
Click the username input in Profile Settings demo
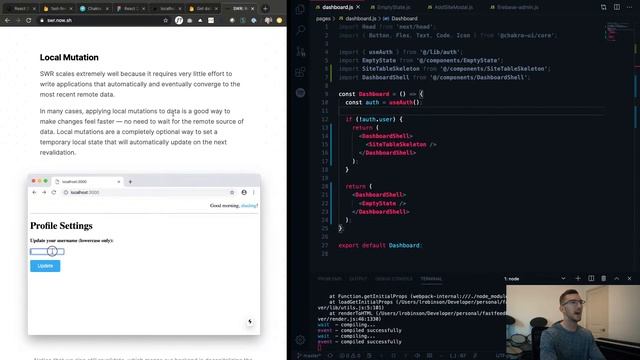47,251
